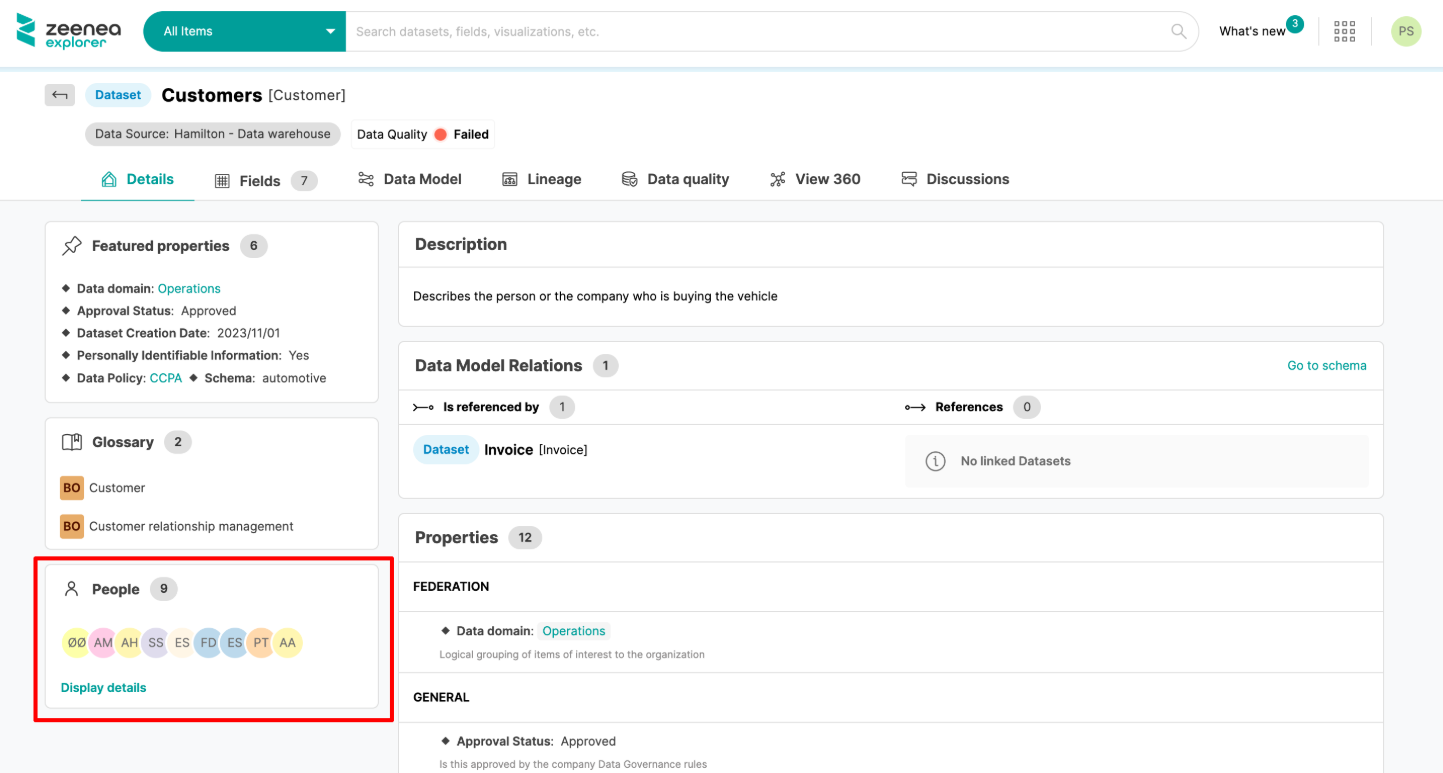Click the FD person avatar
Screen dimensions: 1443x773
(208, 643)
